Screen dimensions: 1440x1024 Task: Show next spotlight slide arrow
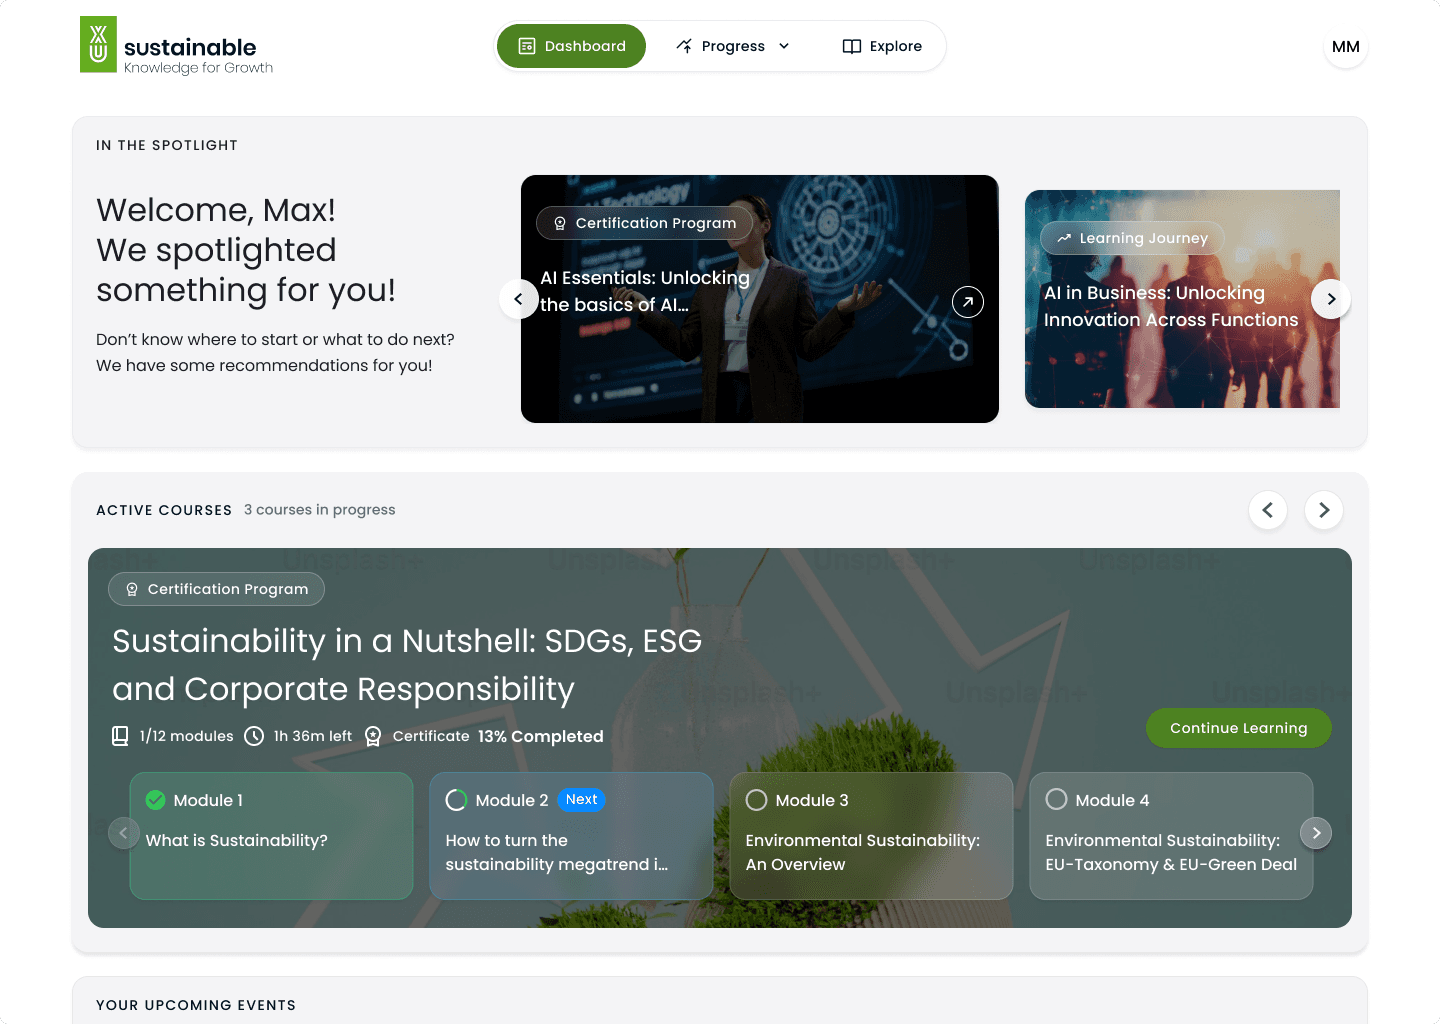pos(1331,299)
